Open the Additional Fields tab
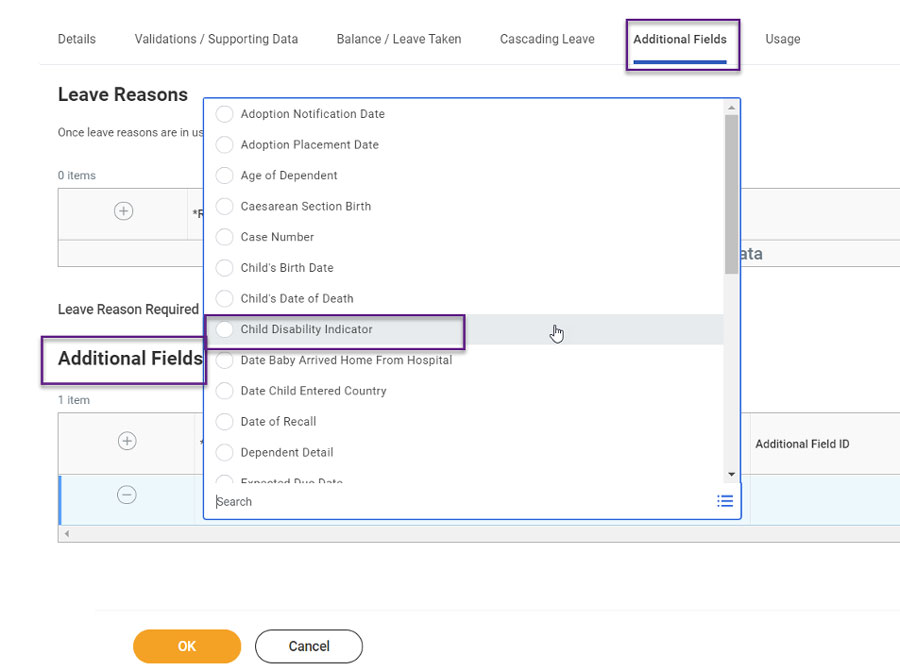This screenshot has width=900, height=671. pyautogui.click(x=680, y=39)
